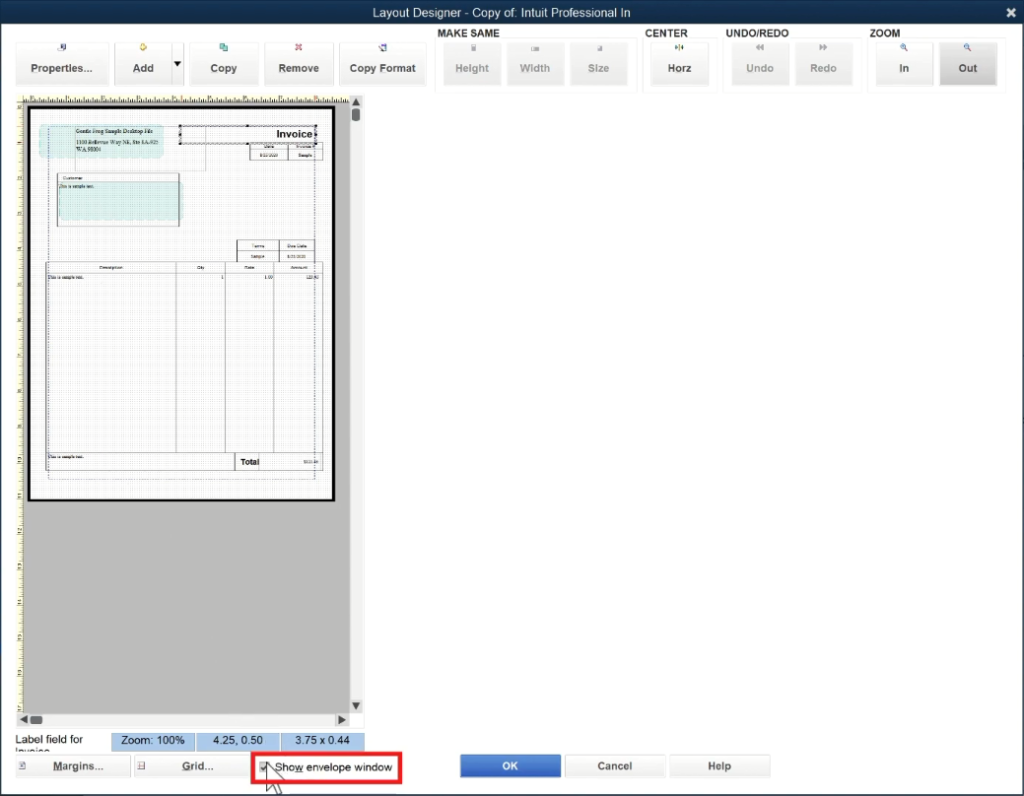This screenshot has width=1024, height=796.
Task: Confirm changes with the OK button
Action: click(510, 765)
